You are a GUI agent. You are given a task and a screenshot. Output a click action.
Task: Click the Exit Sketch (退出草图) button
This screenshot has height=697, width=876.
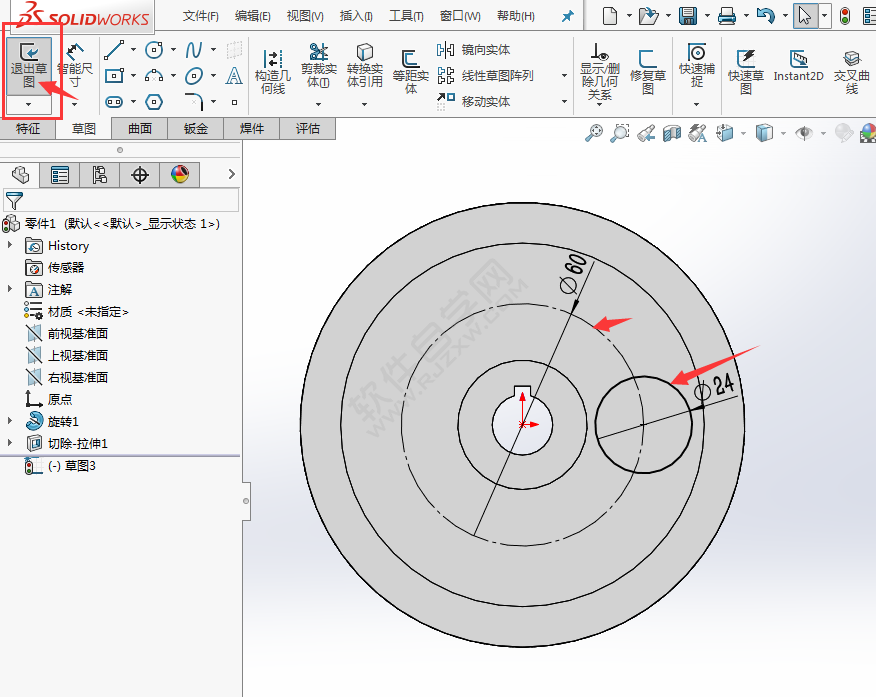pos(28,66)
